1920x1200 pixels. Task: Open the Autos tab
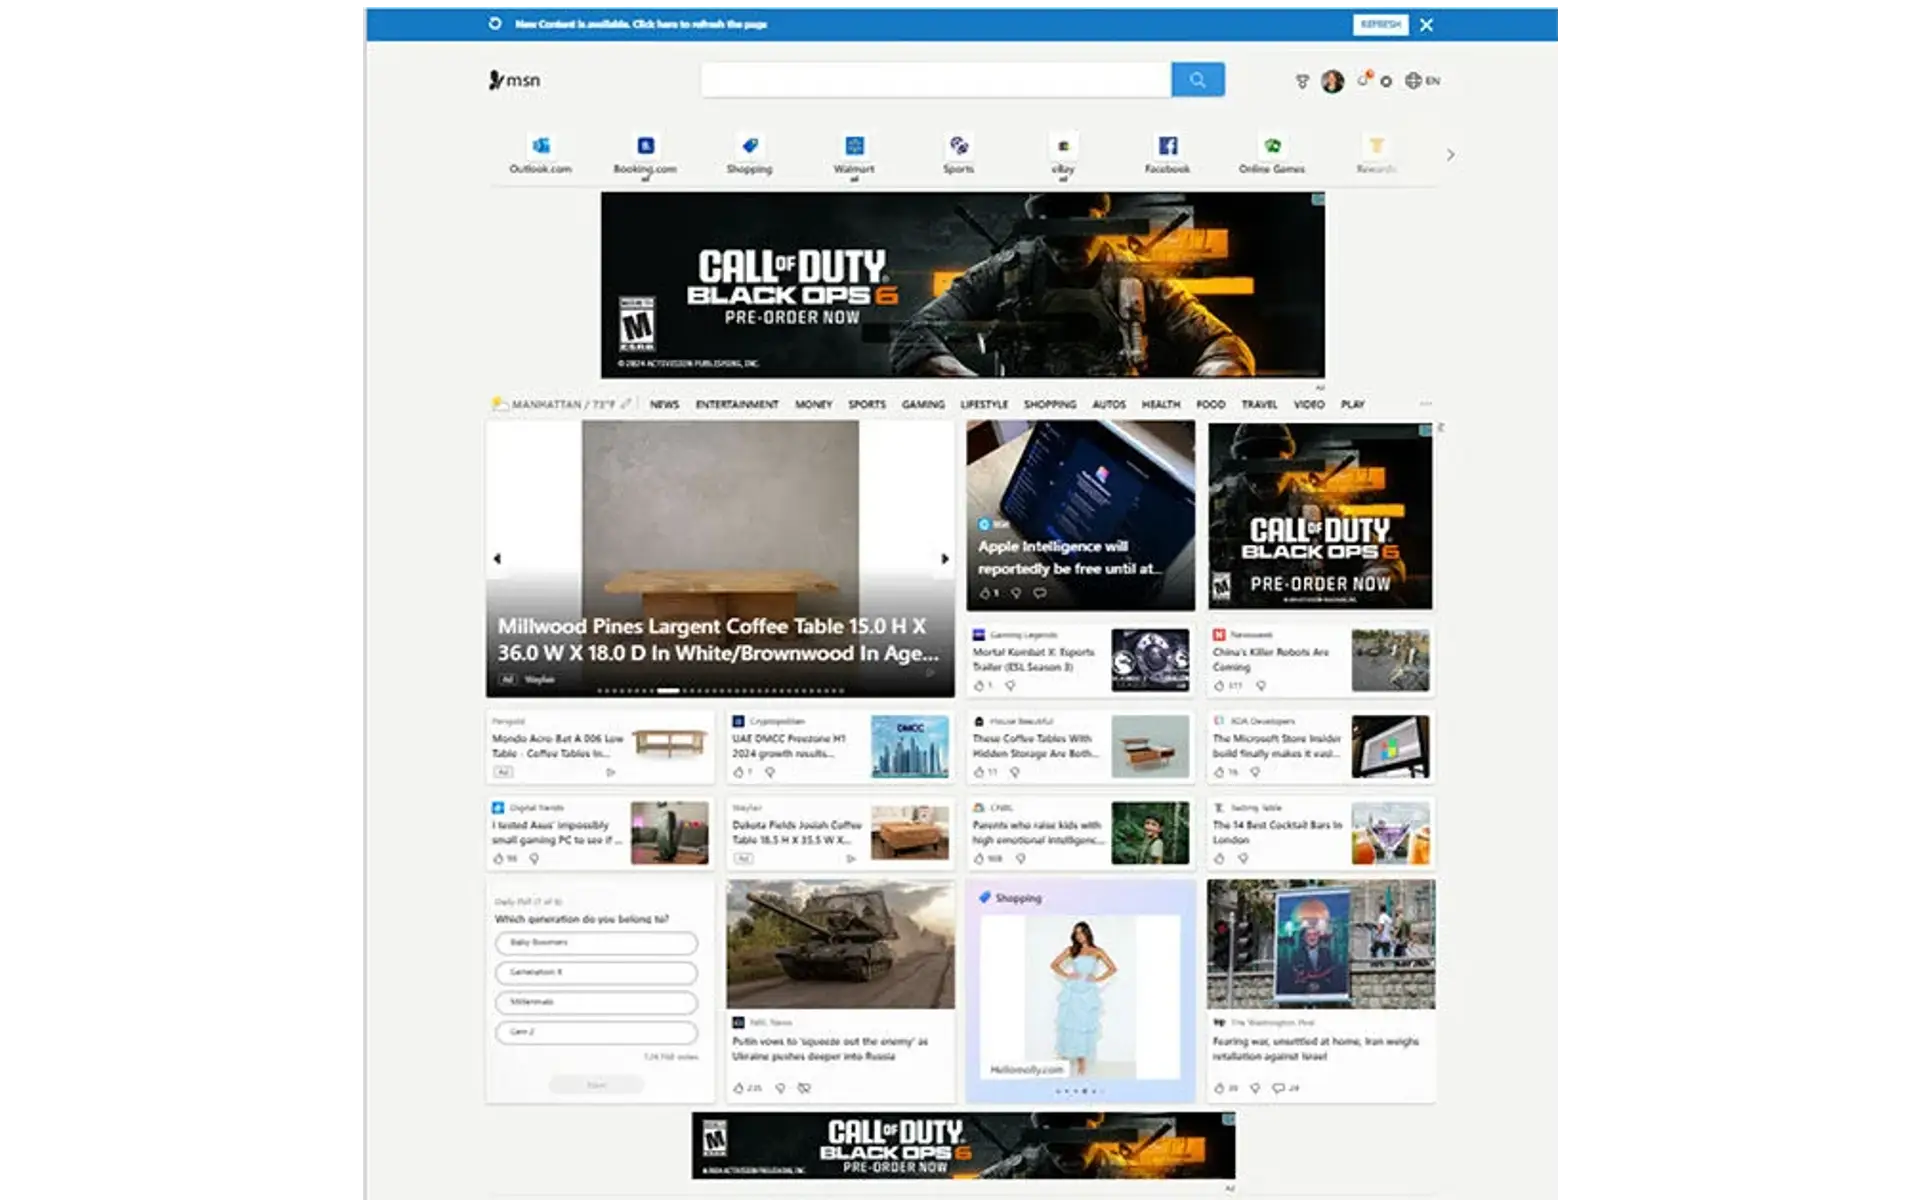coord(1109,405)
